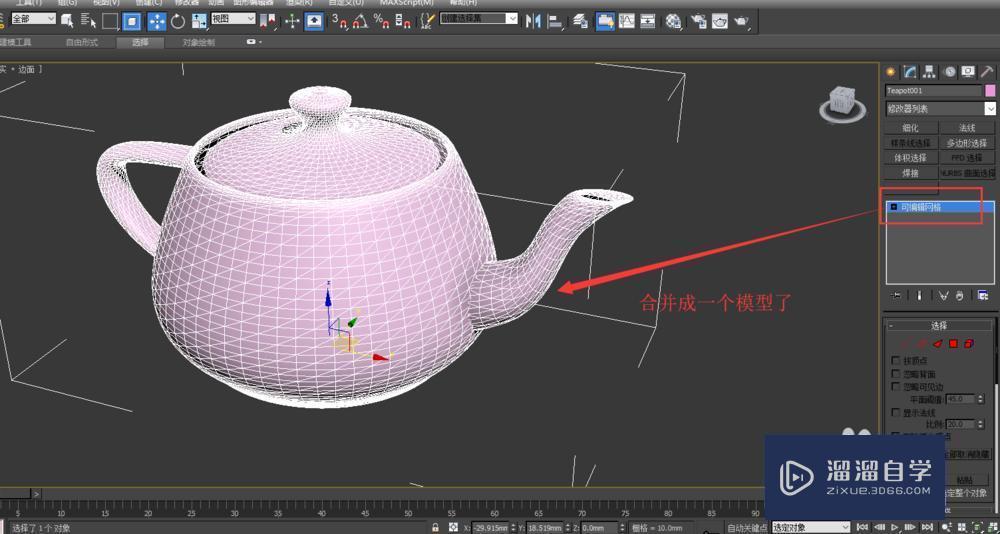The image size is (1000, 534).
Task: Choose the rectangular selection region tool
Action: pyautogui.click(x=110, y=20)
